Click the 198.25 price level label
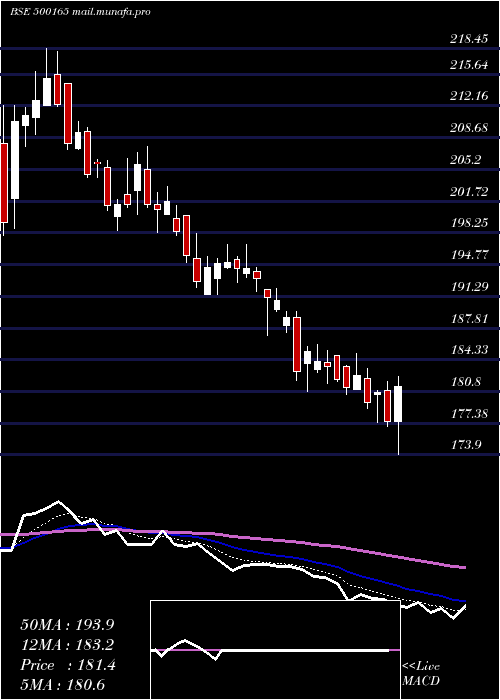 (469, 223)
